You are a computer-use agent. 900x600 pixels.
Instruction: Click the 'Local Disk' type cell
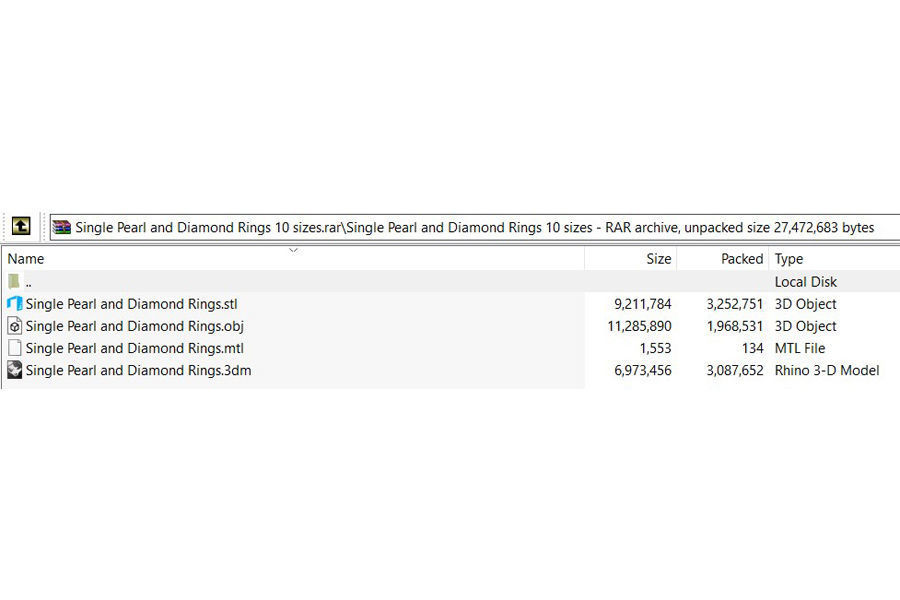[805, 282]
